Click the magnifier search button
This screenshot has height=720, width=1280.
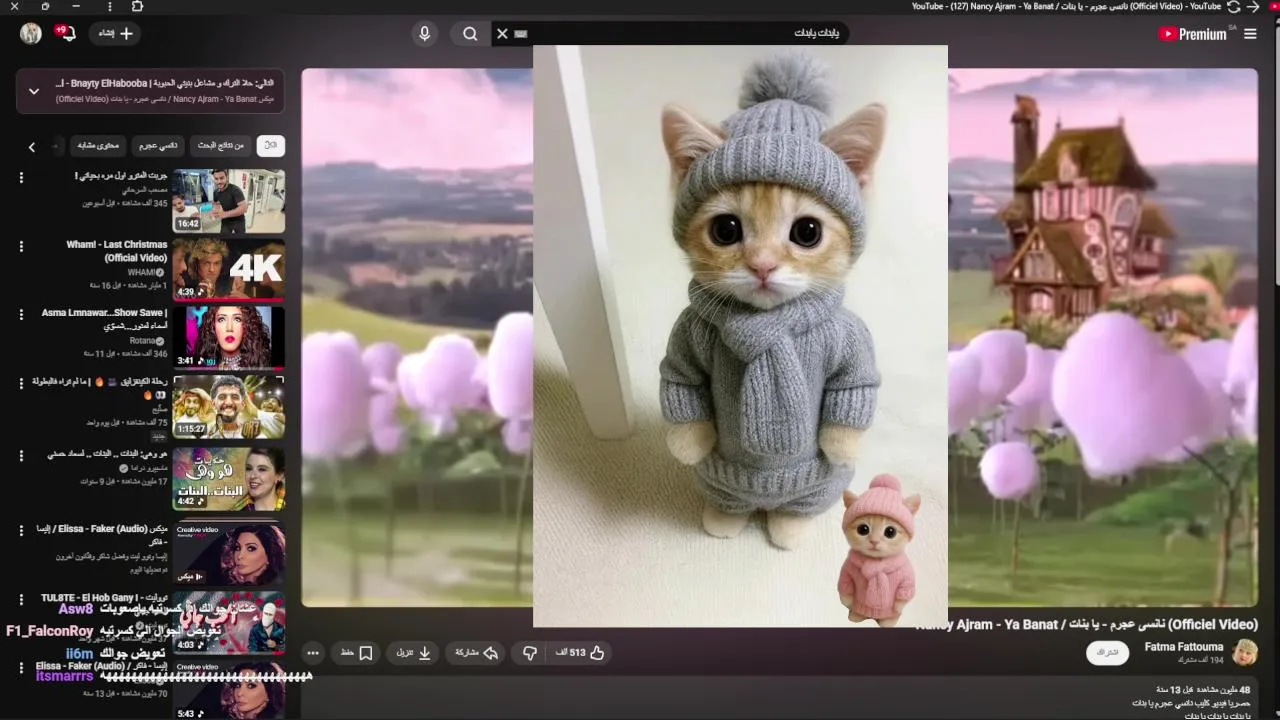470,34
